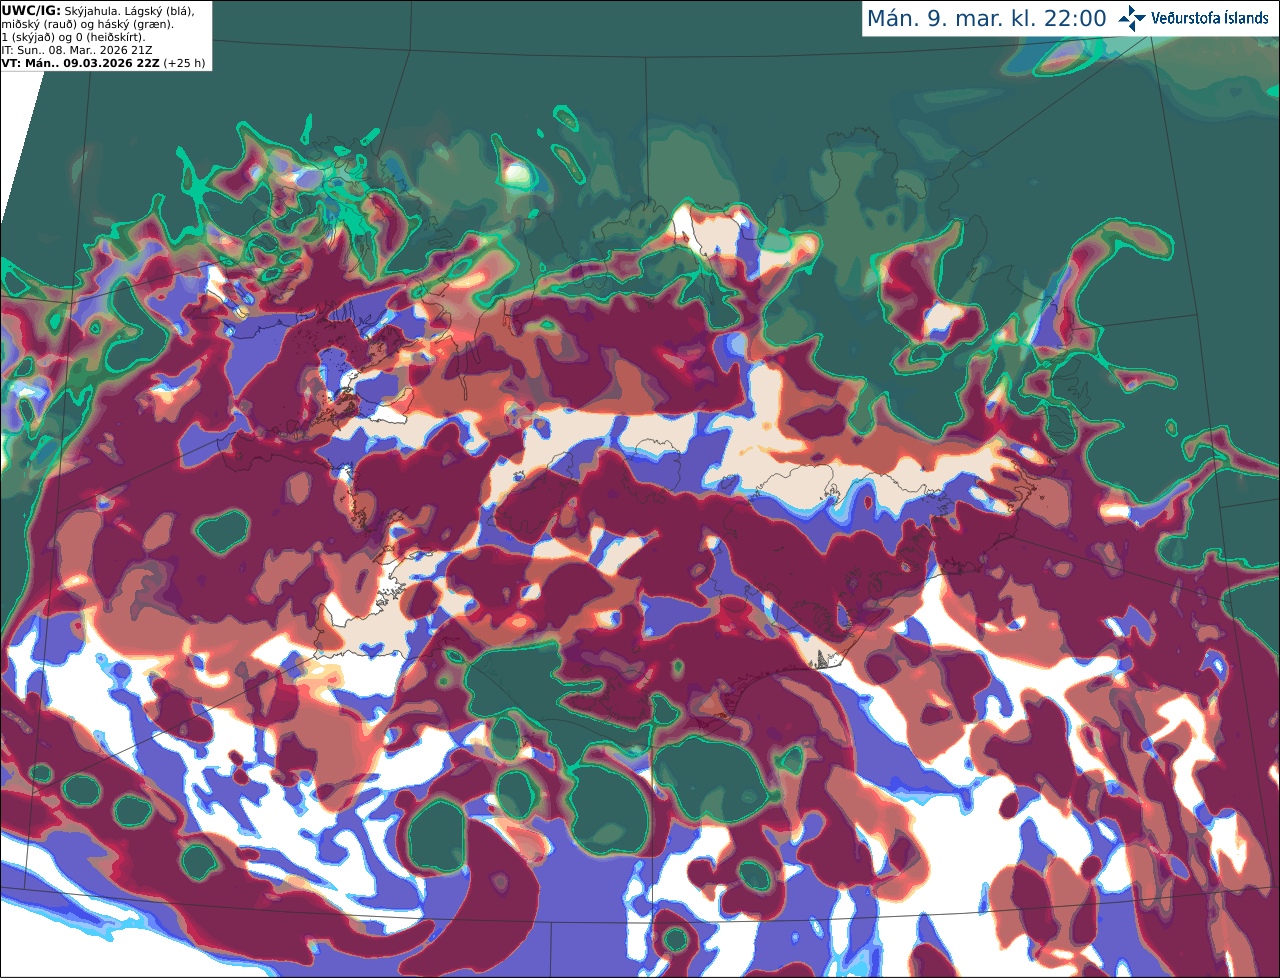This screenshot has height=978, width=1280.
Task: Click the Veðurstofa Íslands pinwheel logo icon
Action: (1132, 18)
